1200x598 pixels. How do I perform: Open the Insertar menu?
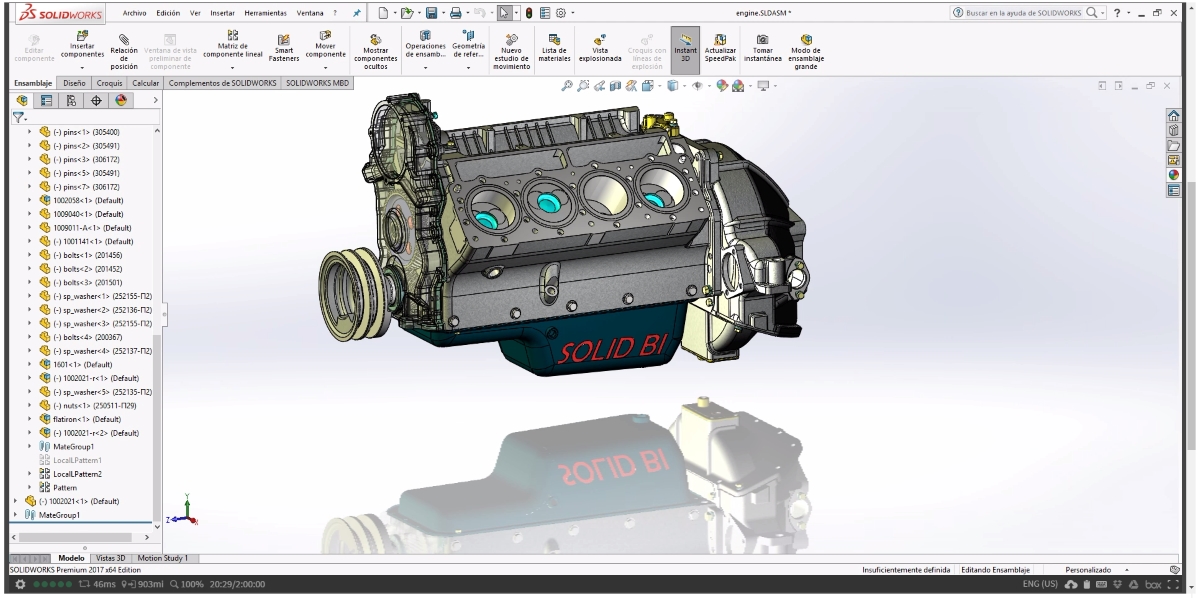pos(223,13)
